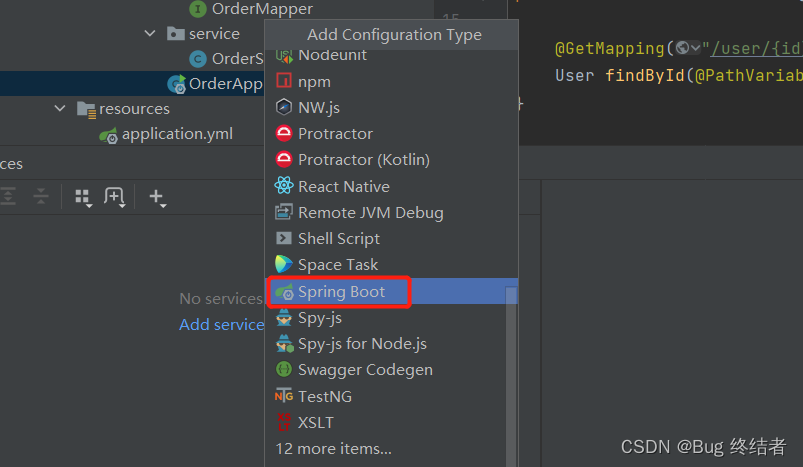Click the Shell Script terminal icon
This screenshot has height=467, width=803.
tap(284, 238)
